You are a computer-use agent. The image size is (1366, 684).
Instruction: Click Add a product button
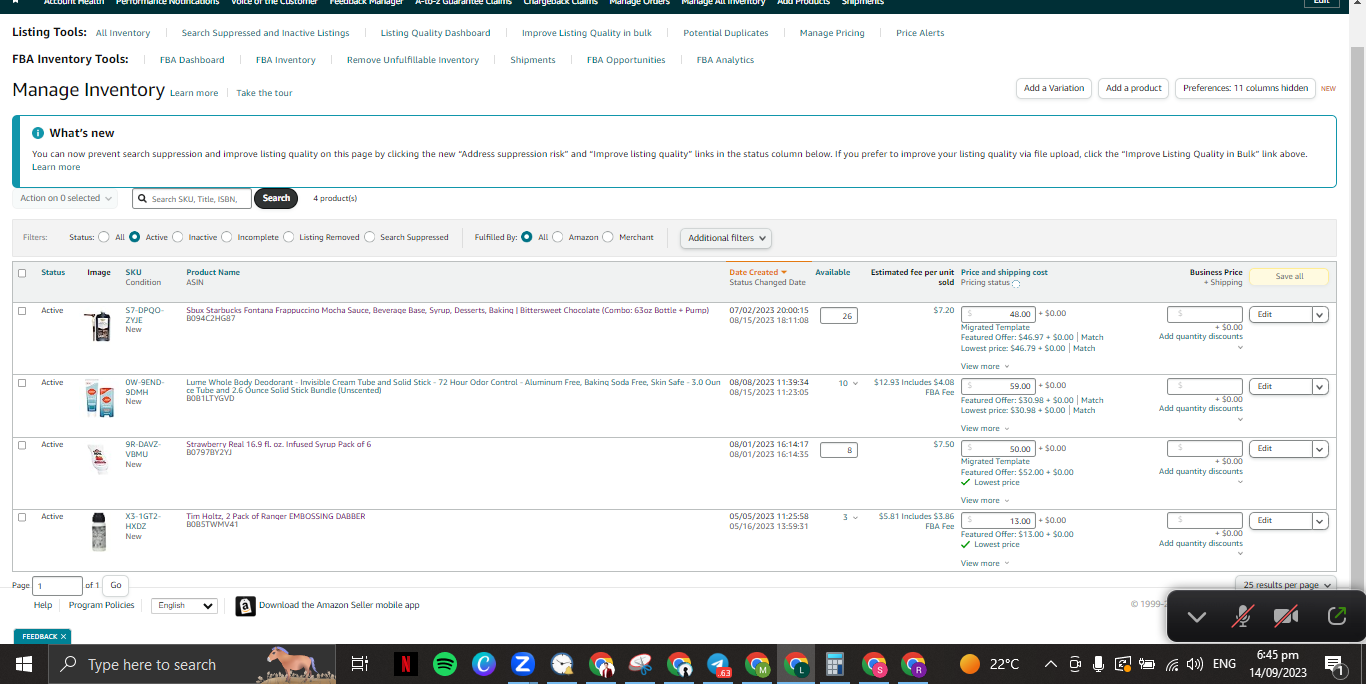[1134, 88]
